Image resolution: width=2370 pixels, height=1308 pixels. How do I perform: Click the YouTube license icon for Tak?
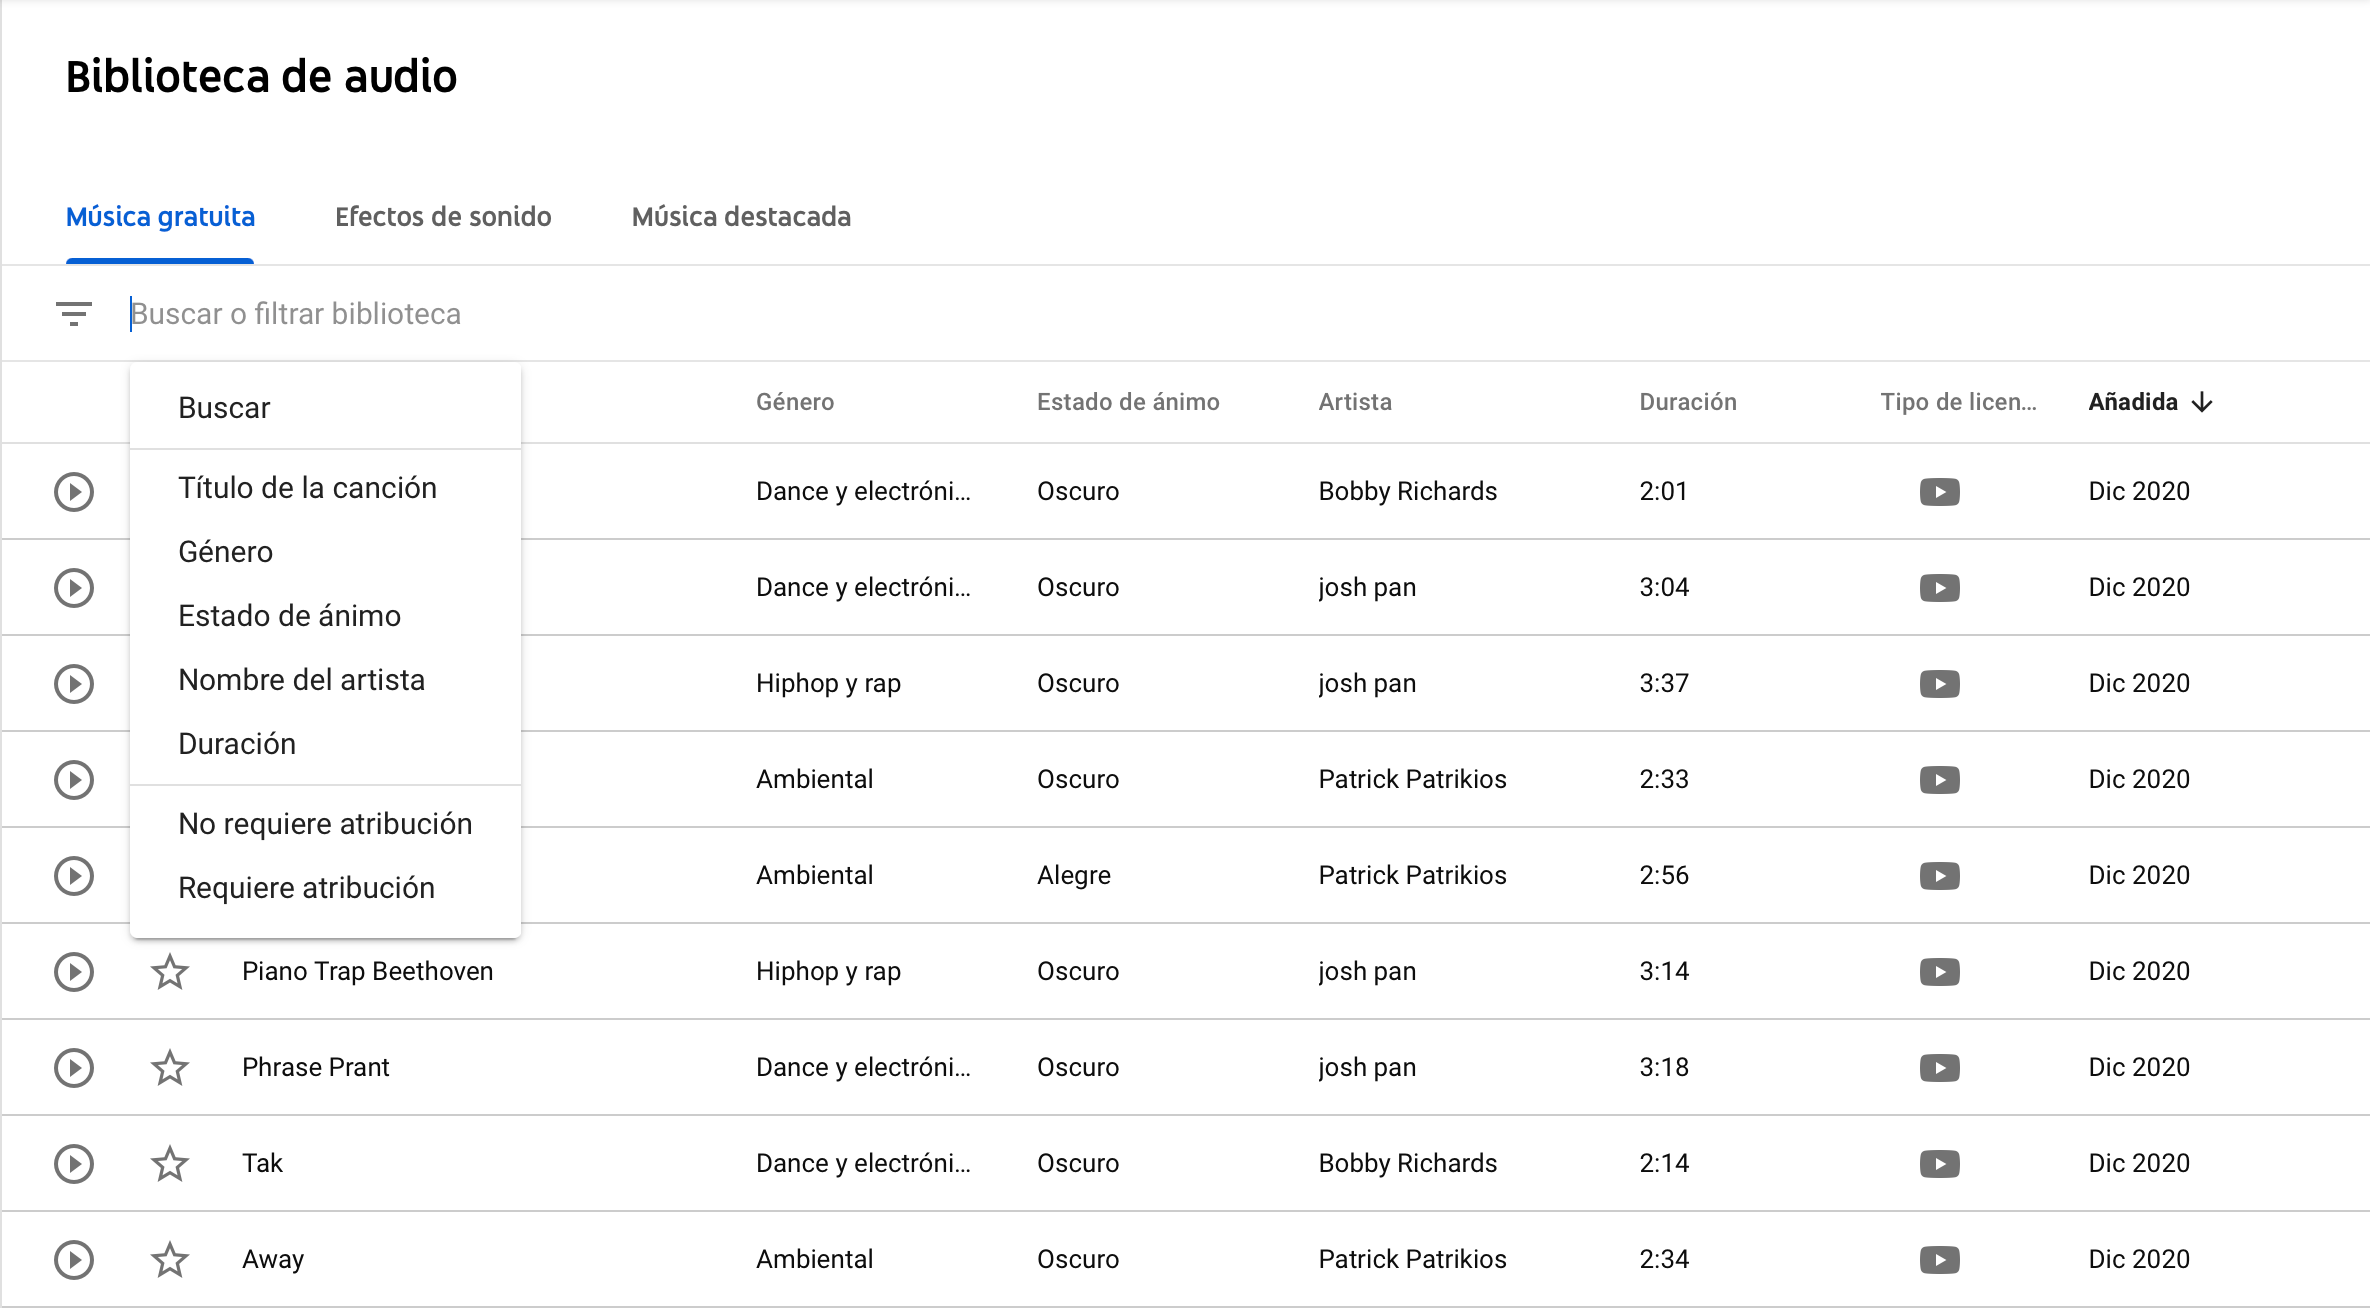[x=1939, y=1164]
